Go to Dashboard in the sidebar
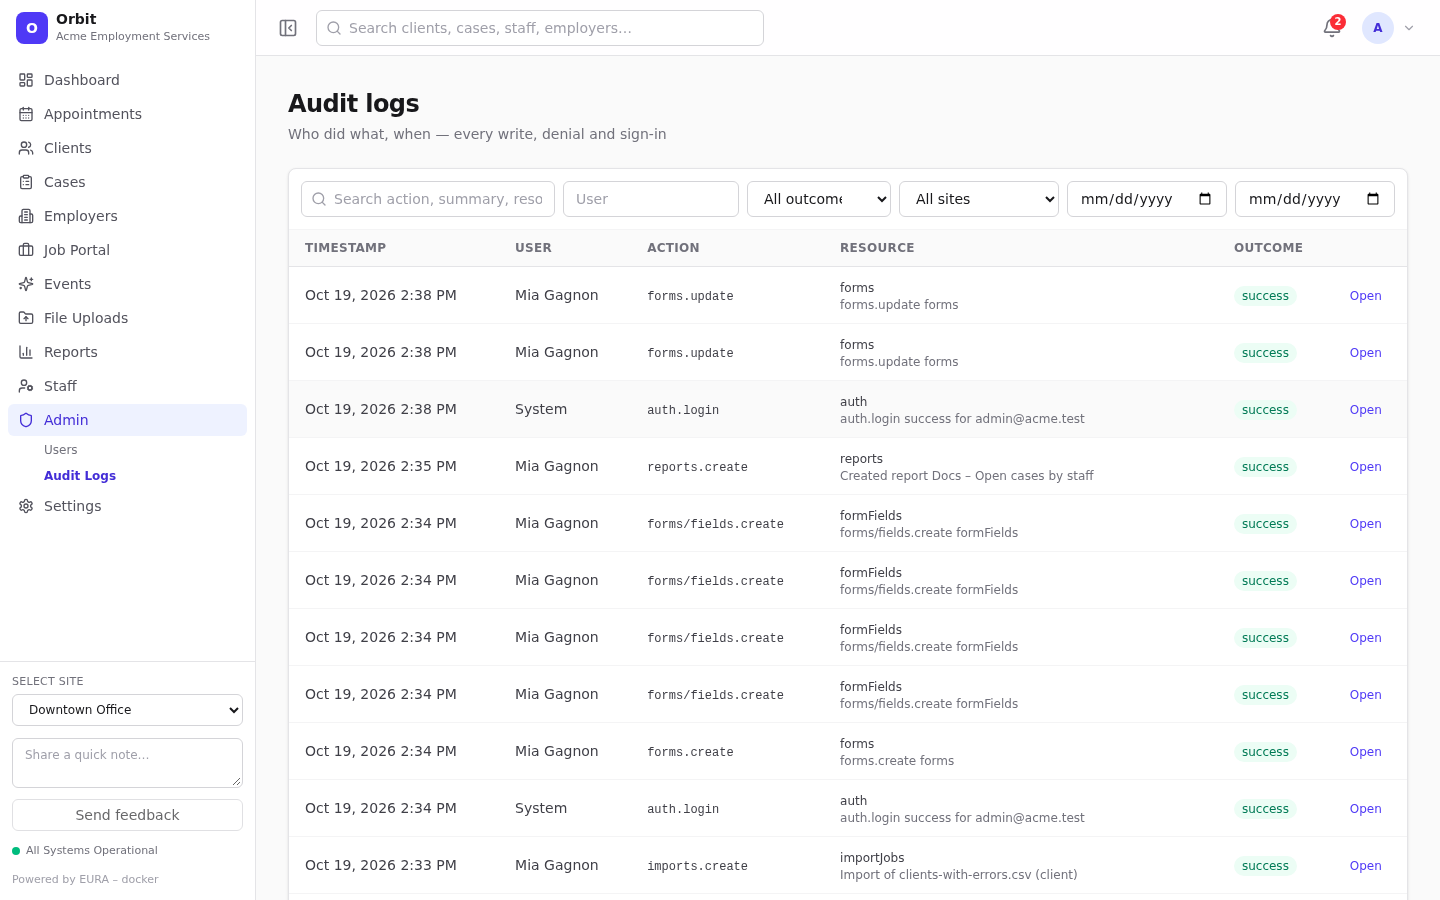1440x900 pixels. click(x=127, y=80)
